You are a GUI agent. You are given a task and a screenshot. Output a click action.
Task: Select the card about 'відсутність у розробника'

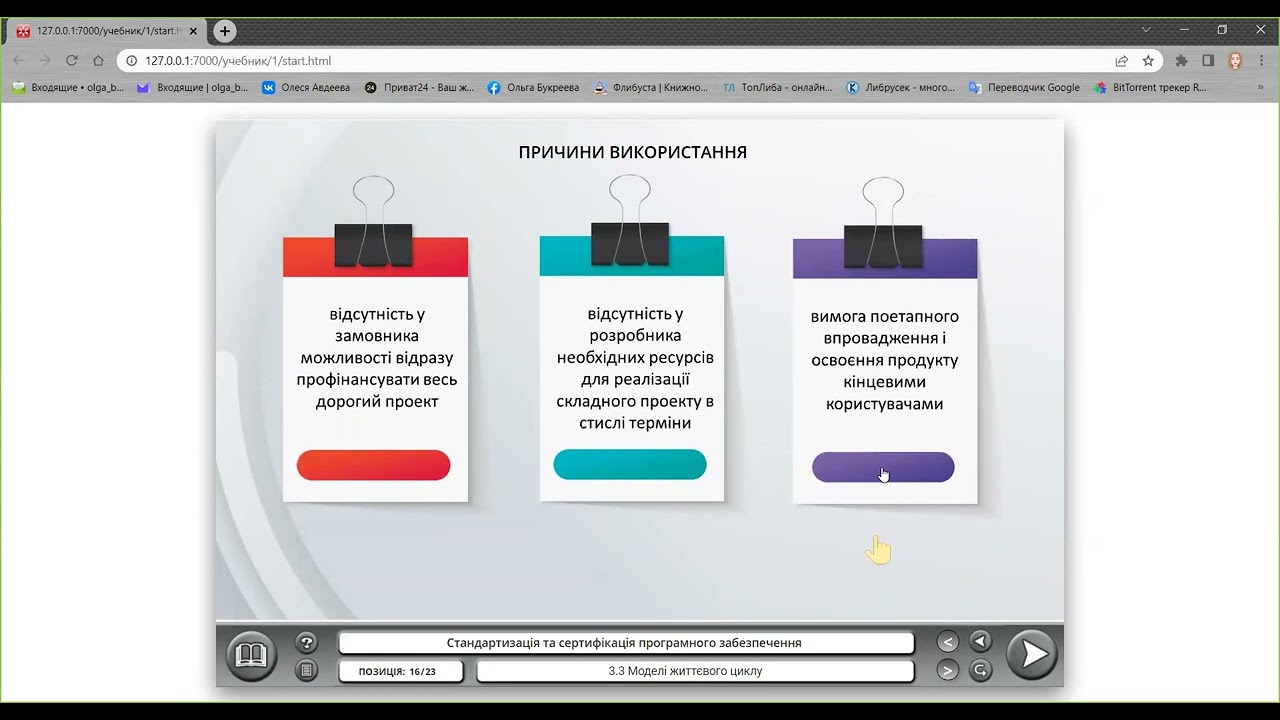632,368
